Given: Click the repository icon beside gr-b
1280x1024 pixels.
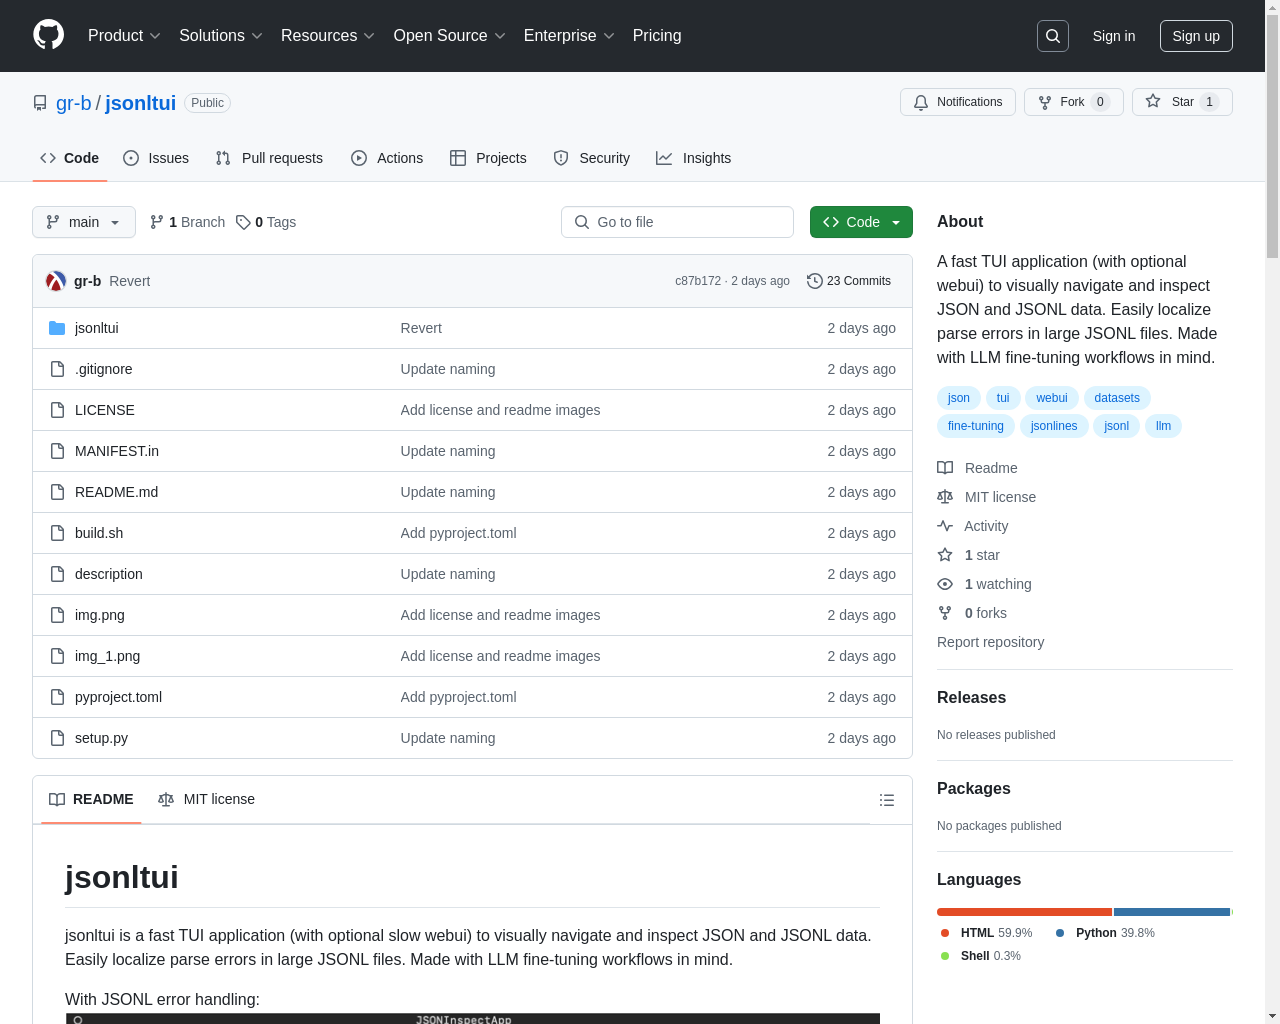Looking at the screenshot, I should tap(40, 103).
